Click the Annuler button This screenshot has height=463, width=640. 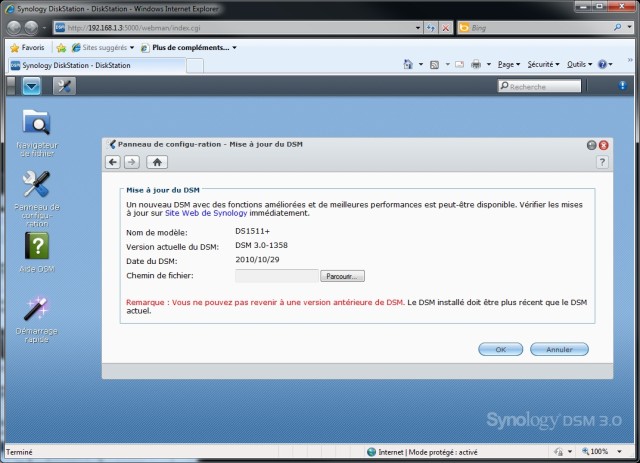[x=559, y=349]
